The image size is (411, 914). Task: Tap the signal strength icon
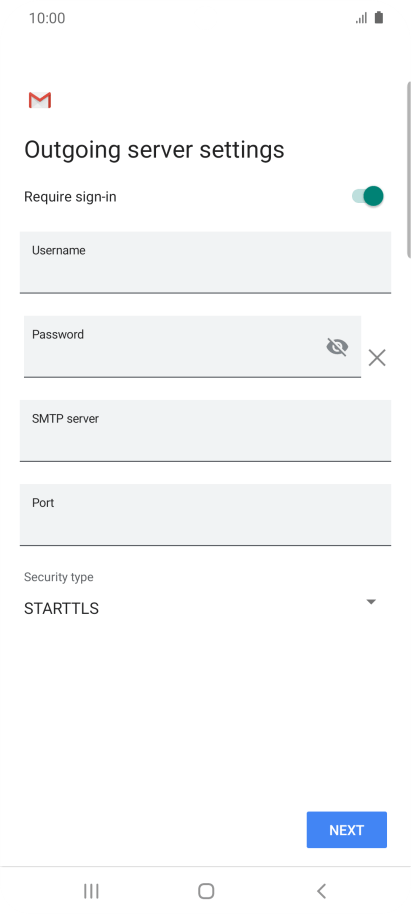361,18
